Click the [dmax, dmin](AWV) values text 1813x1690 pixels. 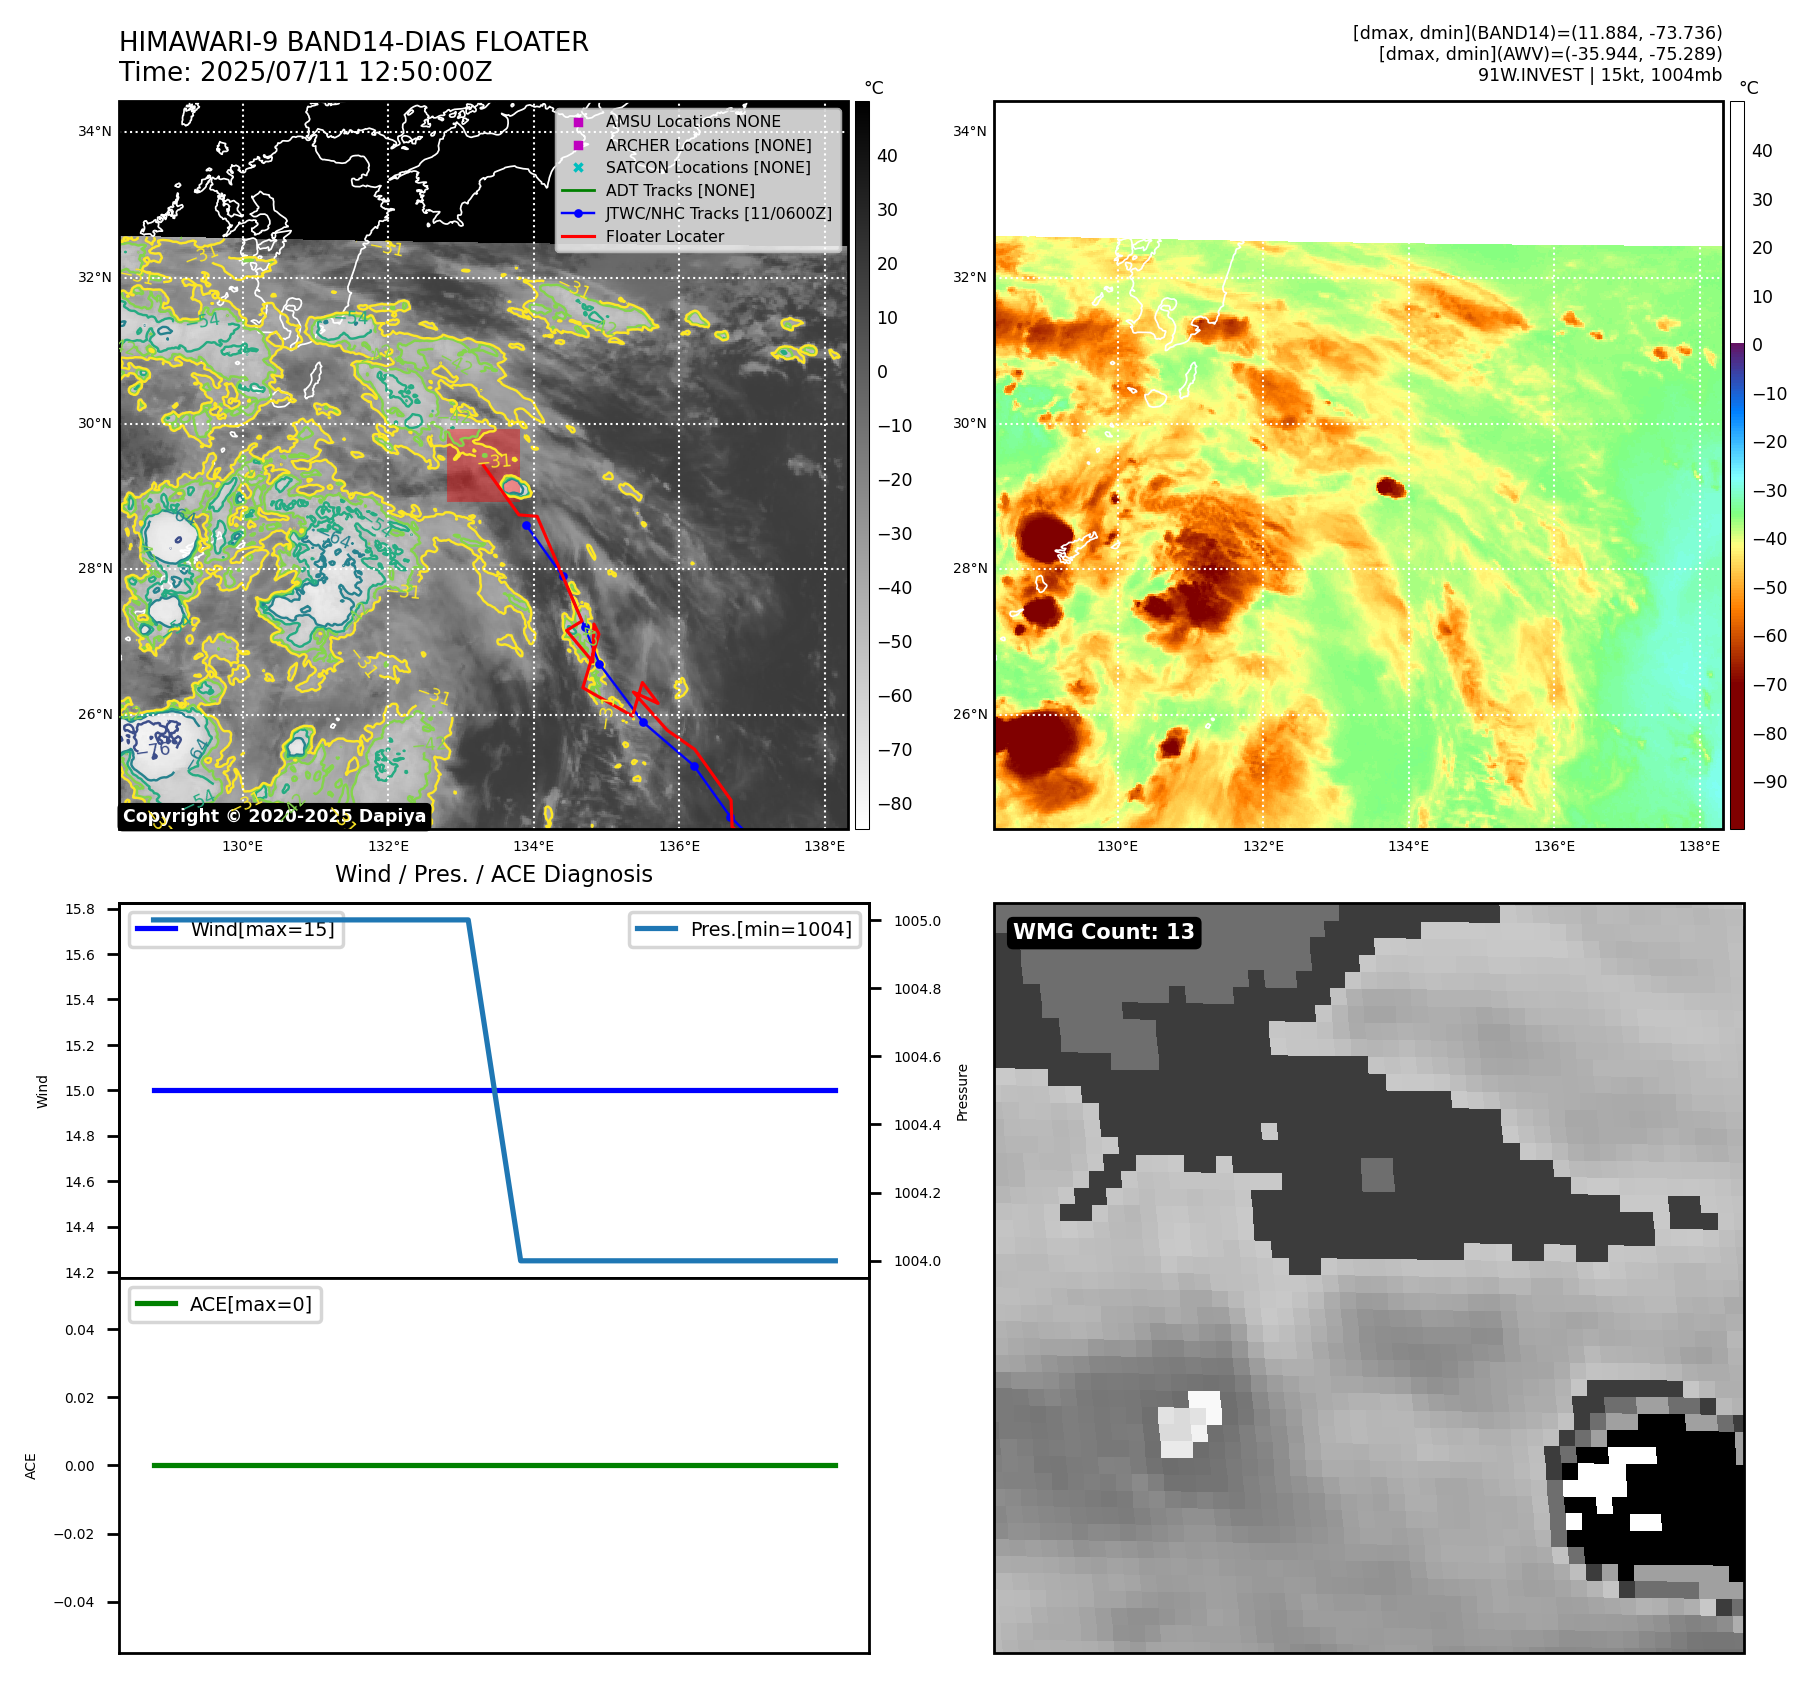[1551, 54]
